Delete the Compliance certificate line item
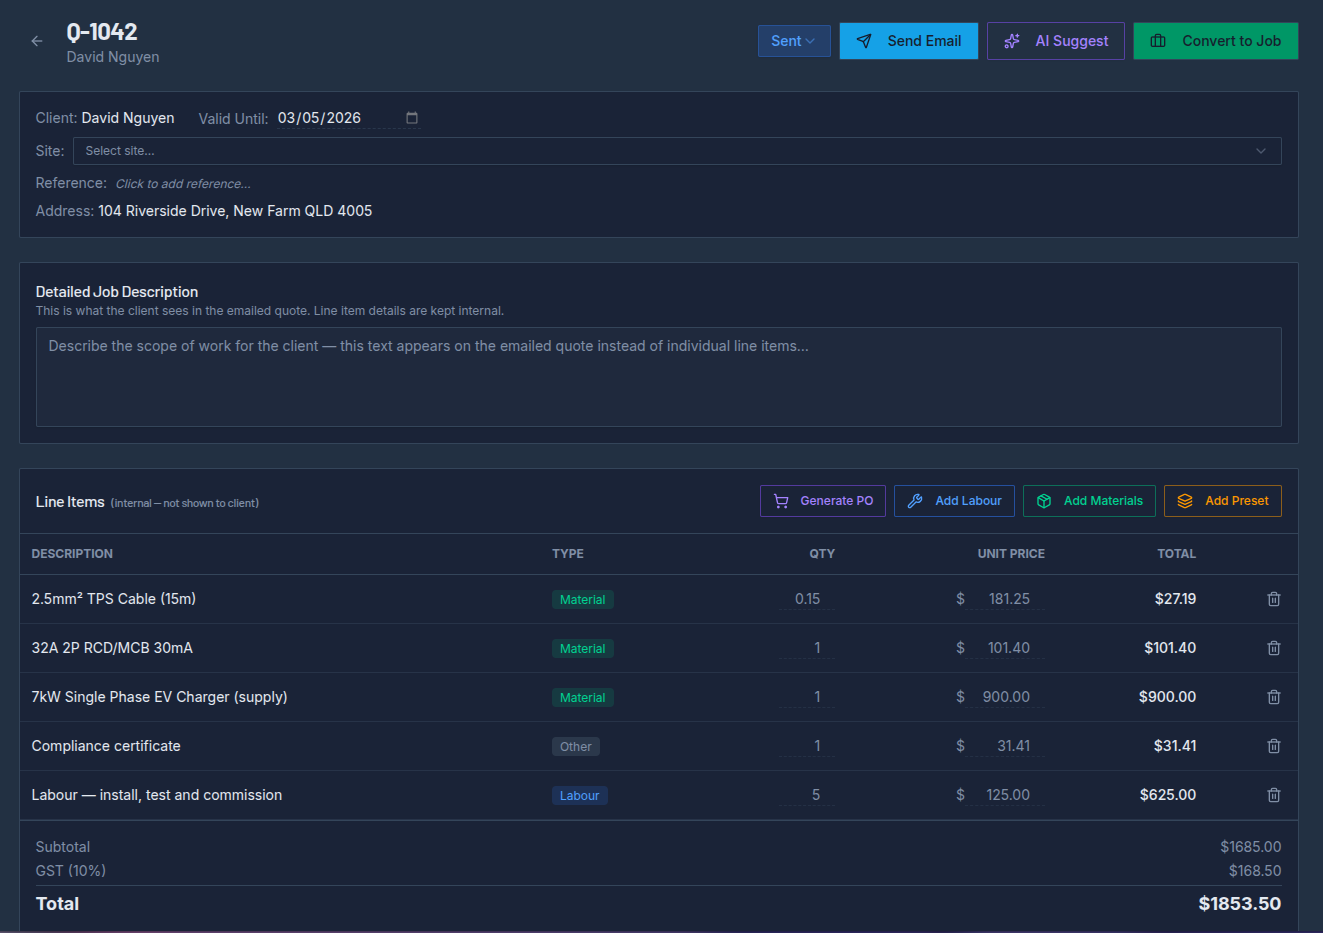The image size is (1323, 933). (x=1274, y=746)
